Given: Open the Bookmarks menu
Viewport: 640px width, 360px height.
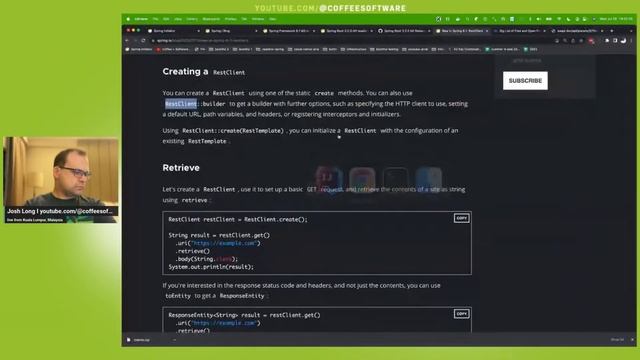Looking at the screenshot, I should (x=211, y=19).
